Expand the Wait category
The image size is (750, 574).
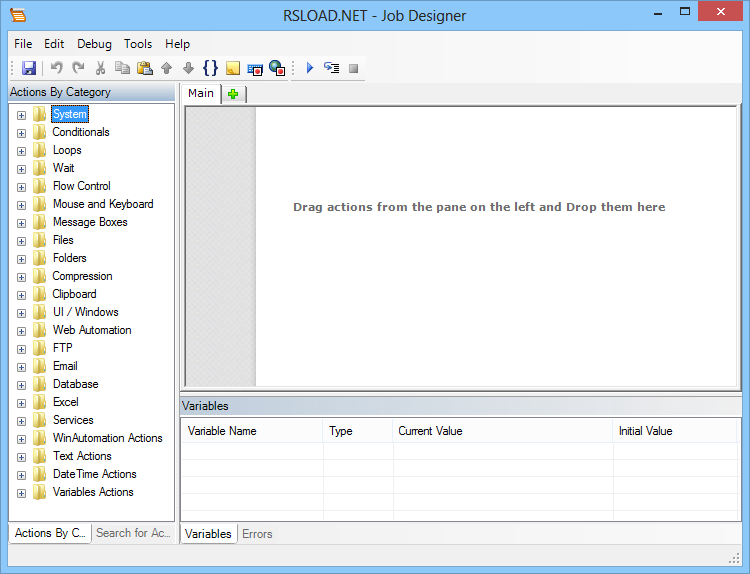tap(21, 169)
